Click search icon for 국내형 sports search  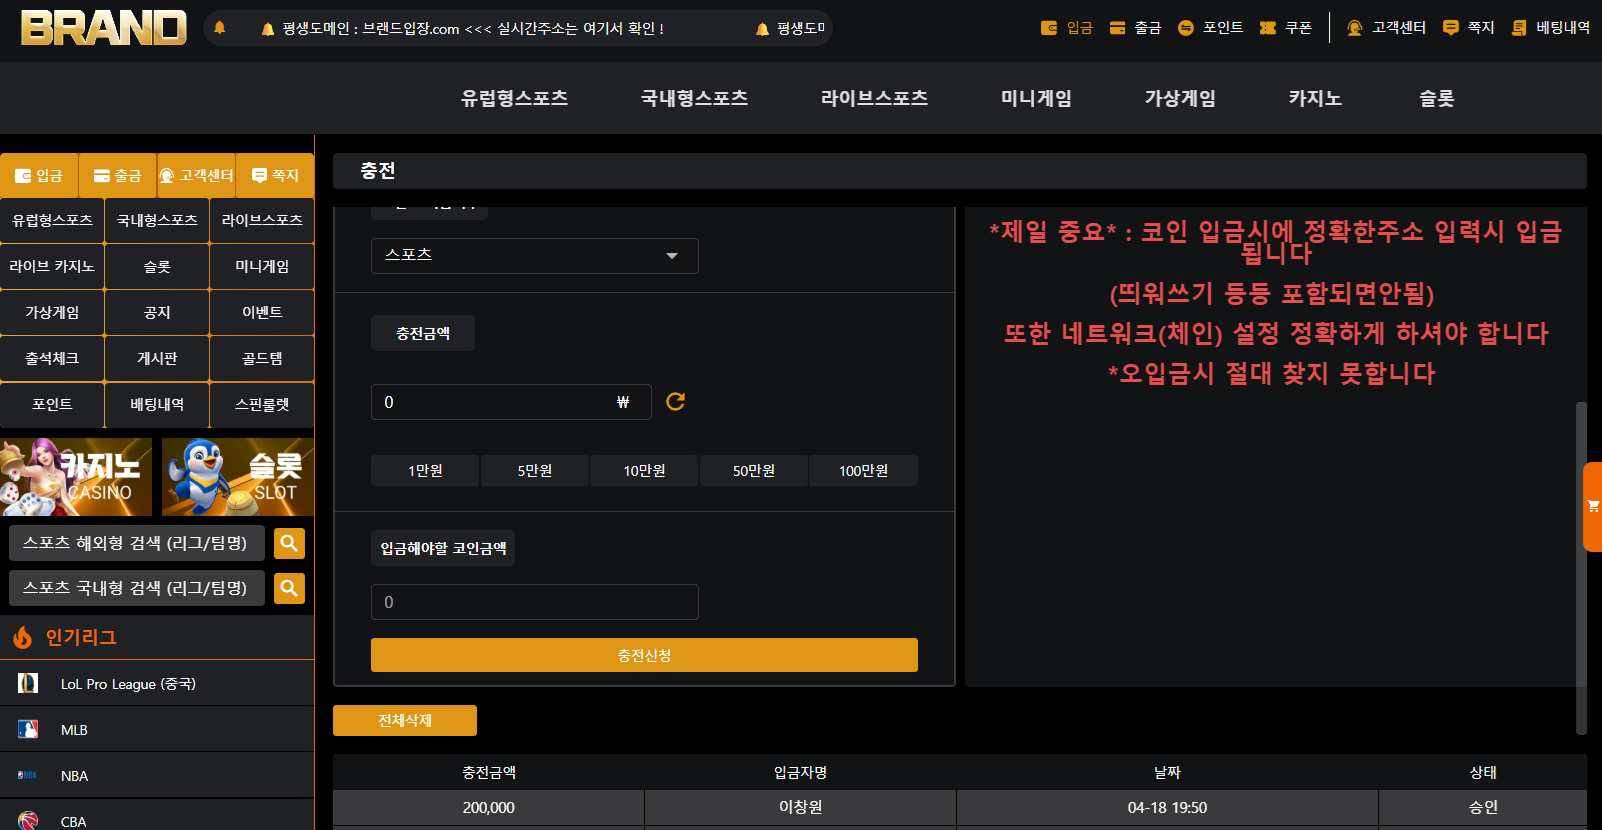click(289, 588)
